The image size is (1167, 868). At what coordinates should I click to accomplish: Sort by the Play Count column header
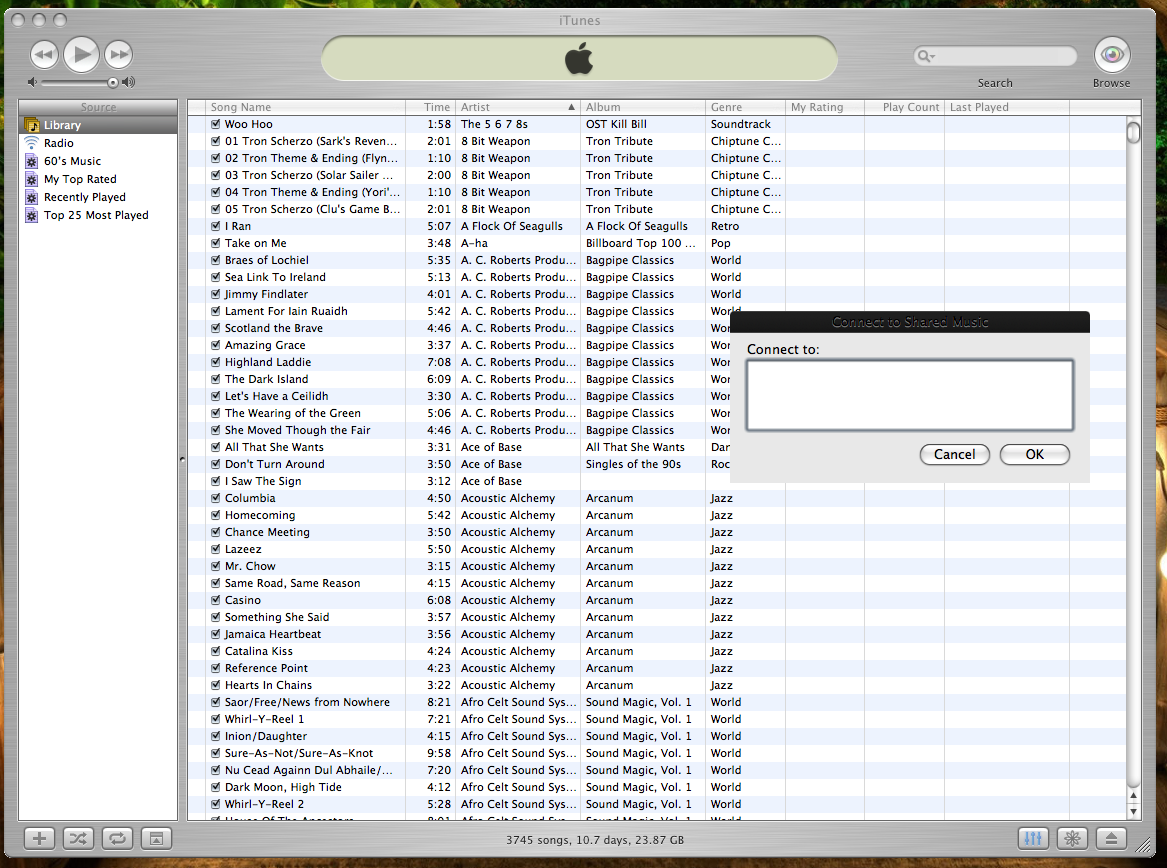click(904, 107)
